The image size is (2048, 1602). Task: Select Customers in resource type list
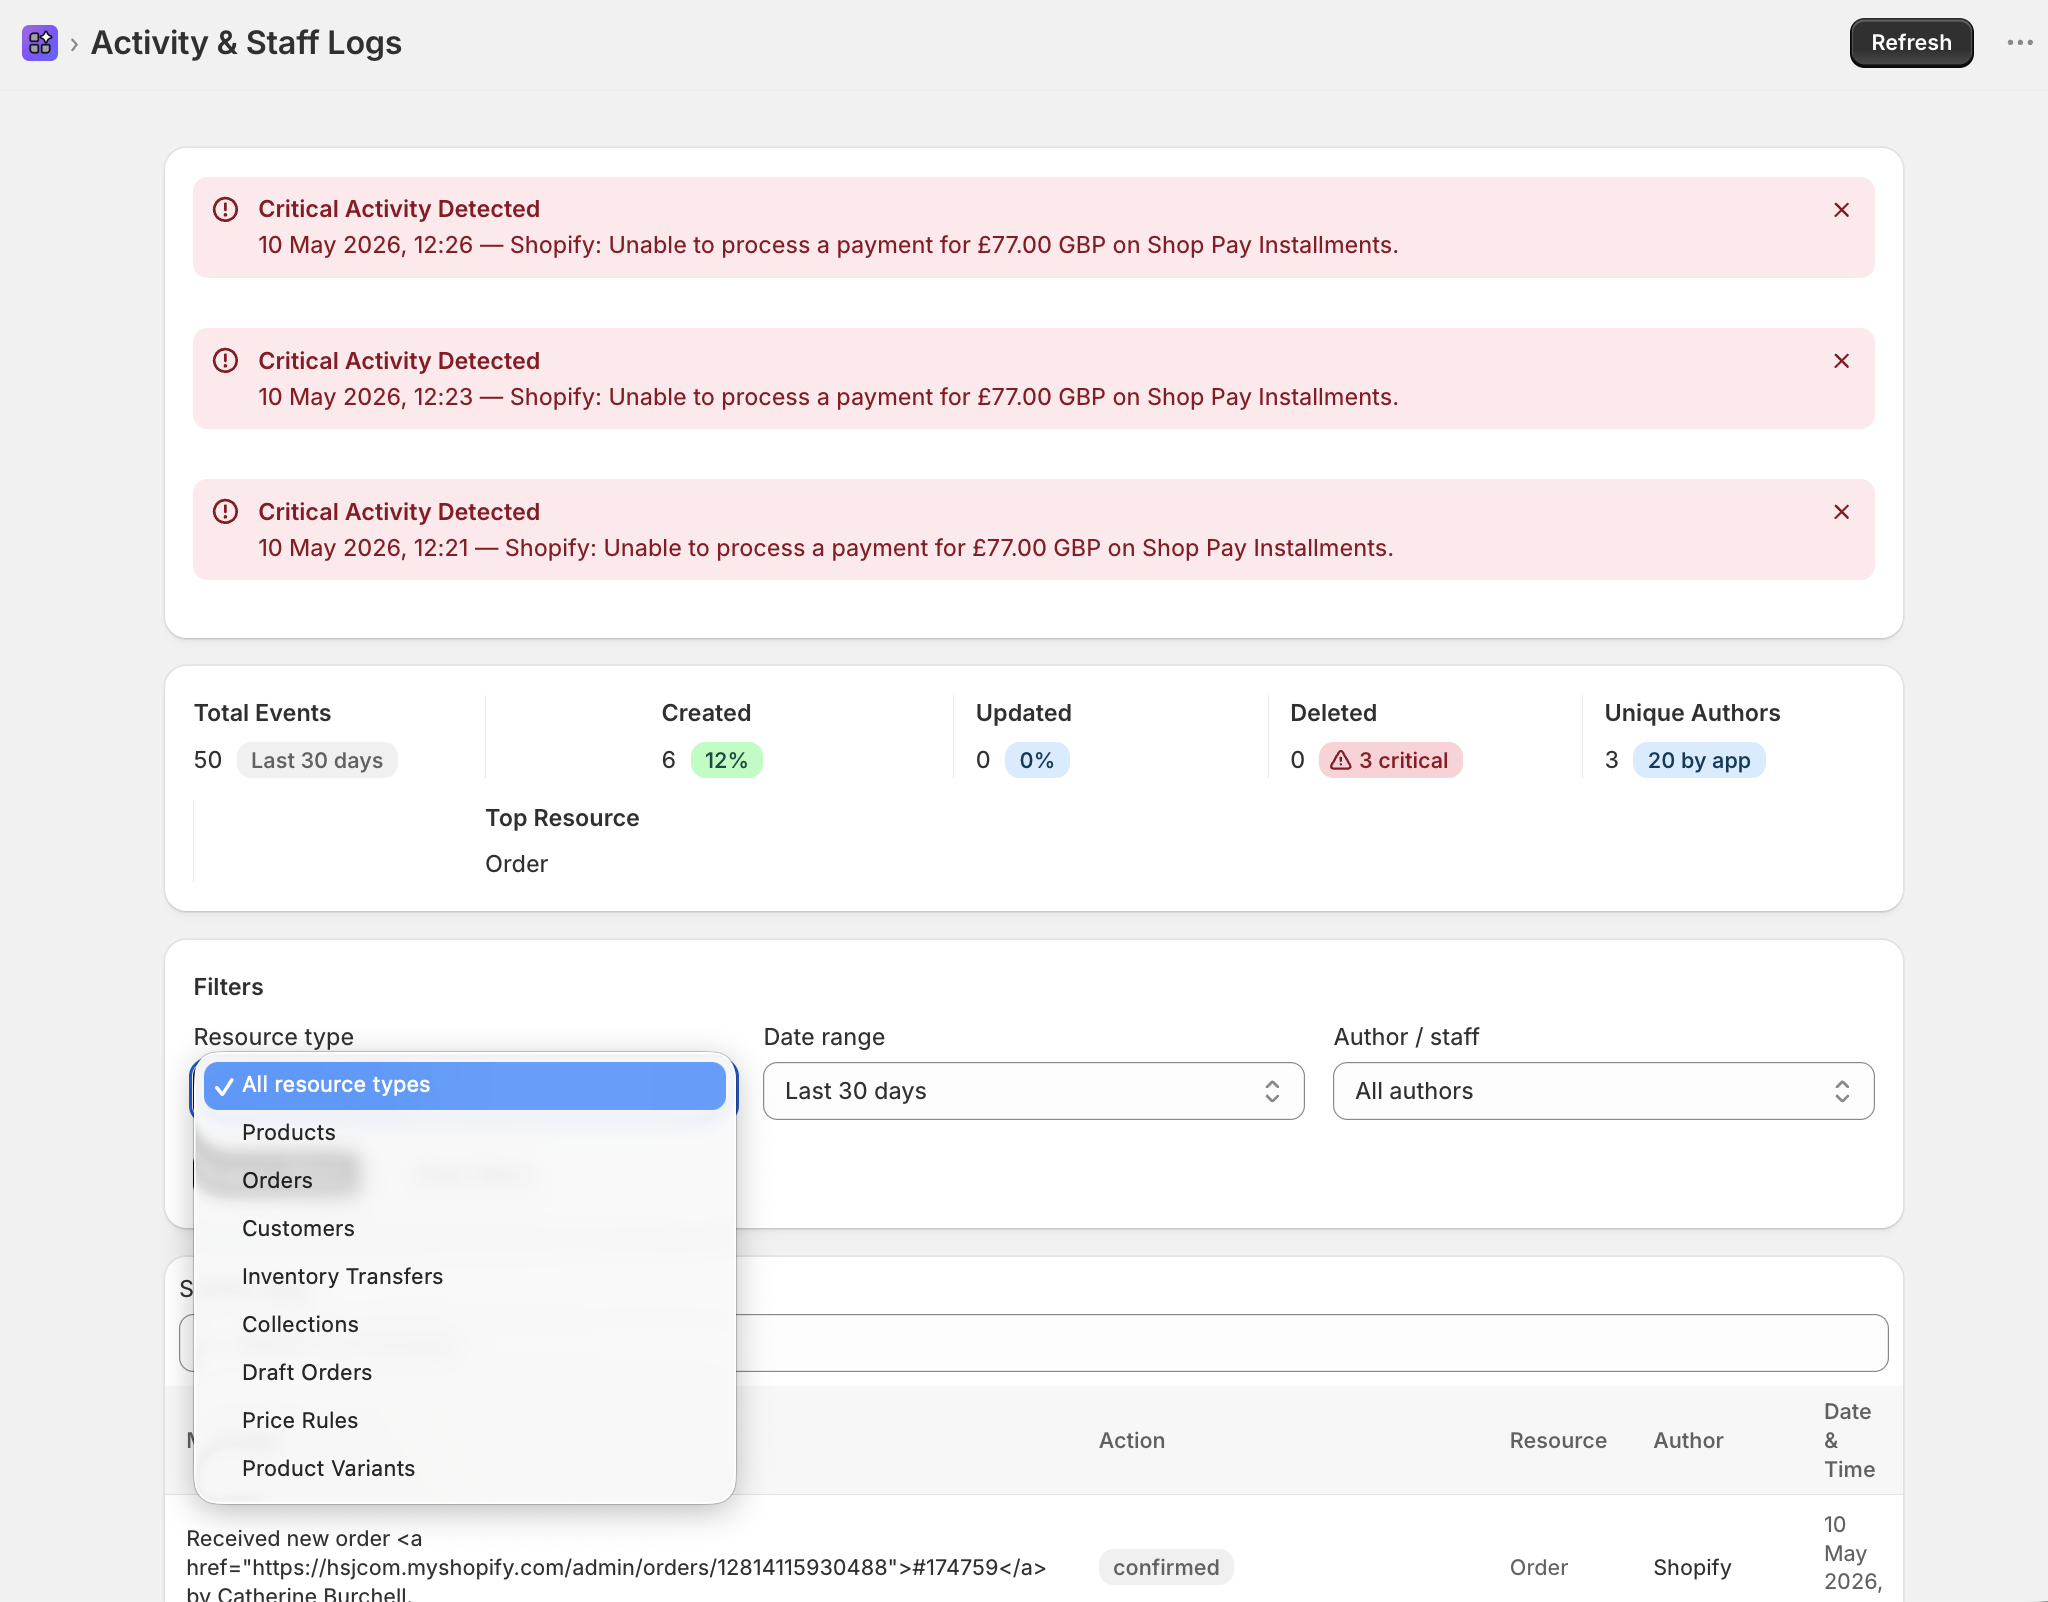pos(465,1229)
